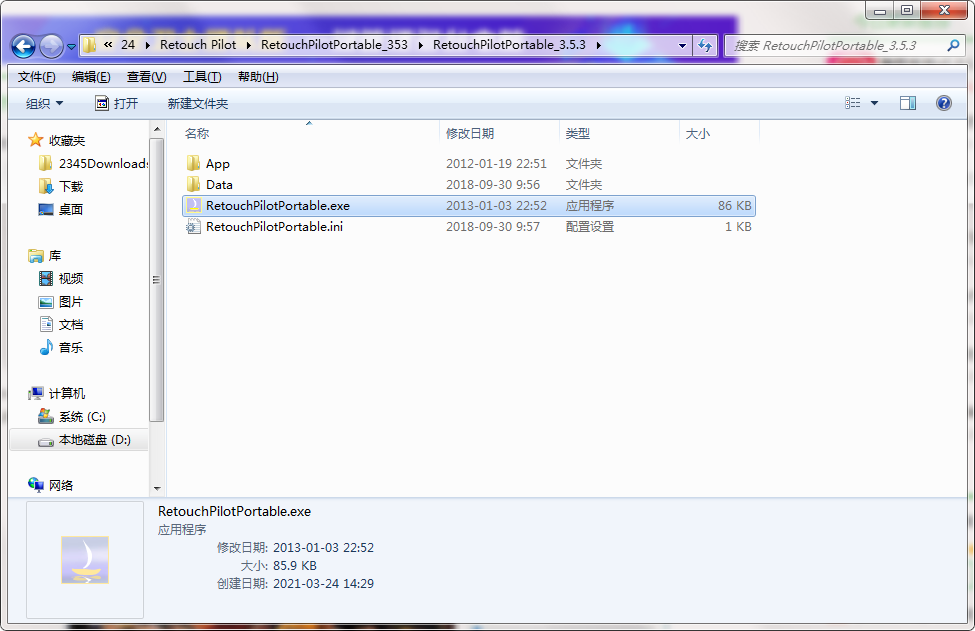Screen dimensions: 975x631
Task: Toggle the preview pane icon
Action: (908, 103)
